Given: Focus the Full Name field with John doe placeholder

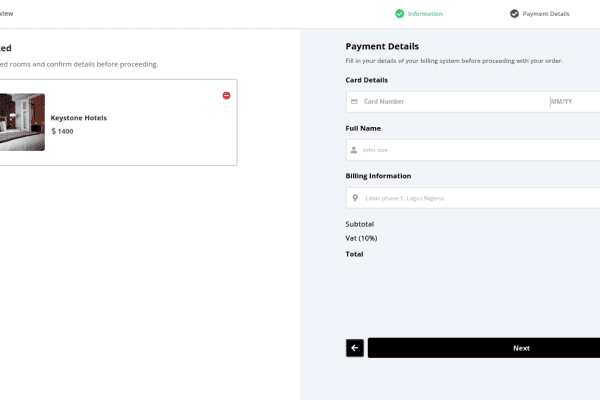Looking at the screenshot, I should click(x=473, y=150).
